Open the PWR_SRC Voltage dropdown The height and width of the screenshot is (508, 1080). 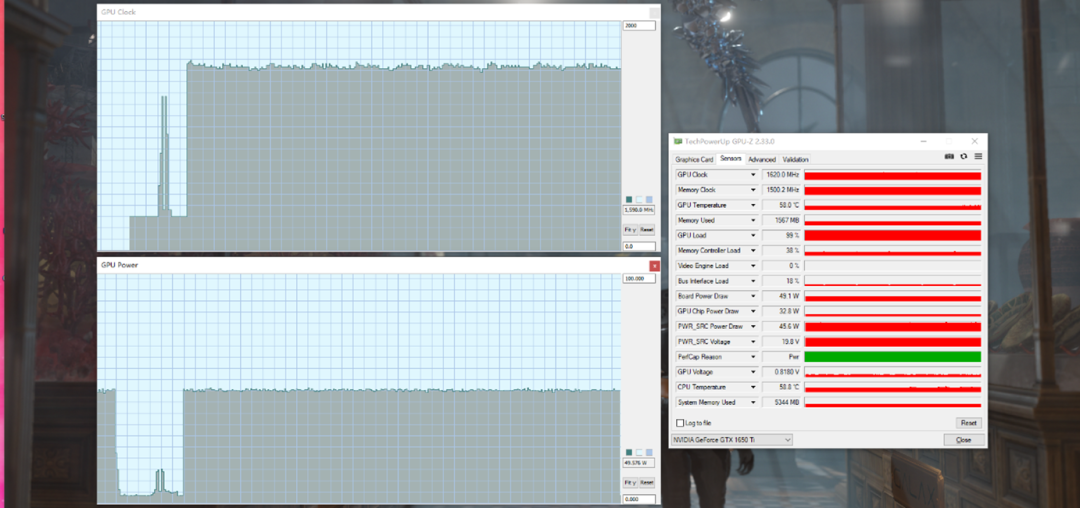pyautogui.click(x=753, y=341)
